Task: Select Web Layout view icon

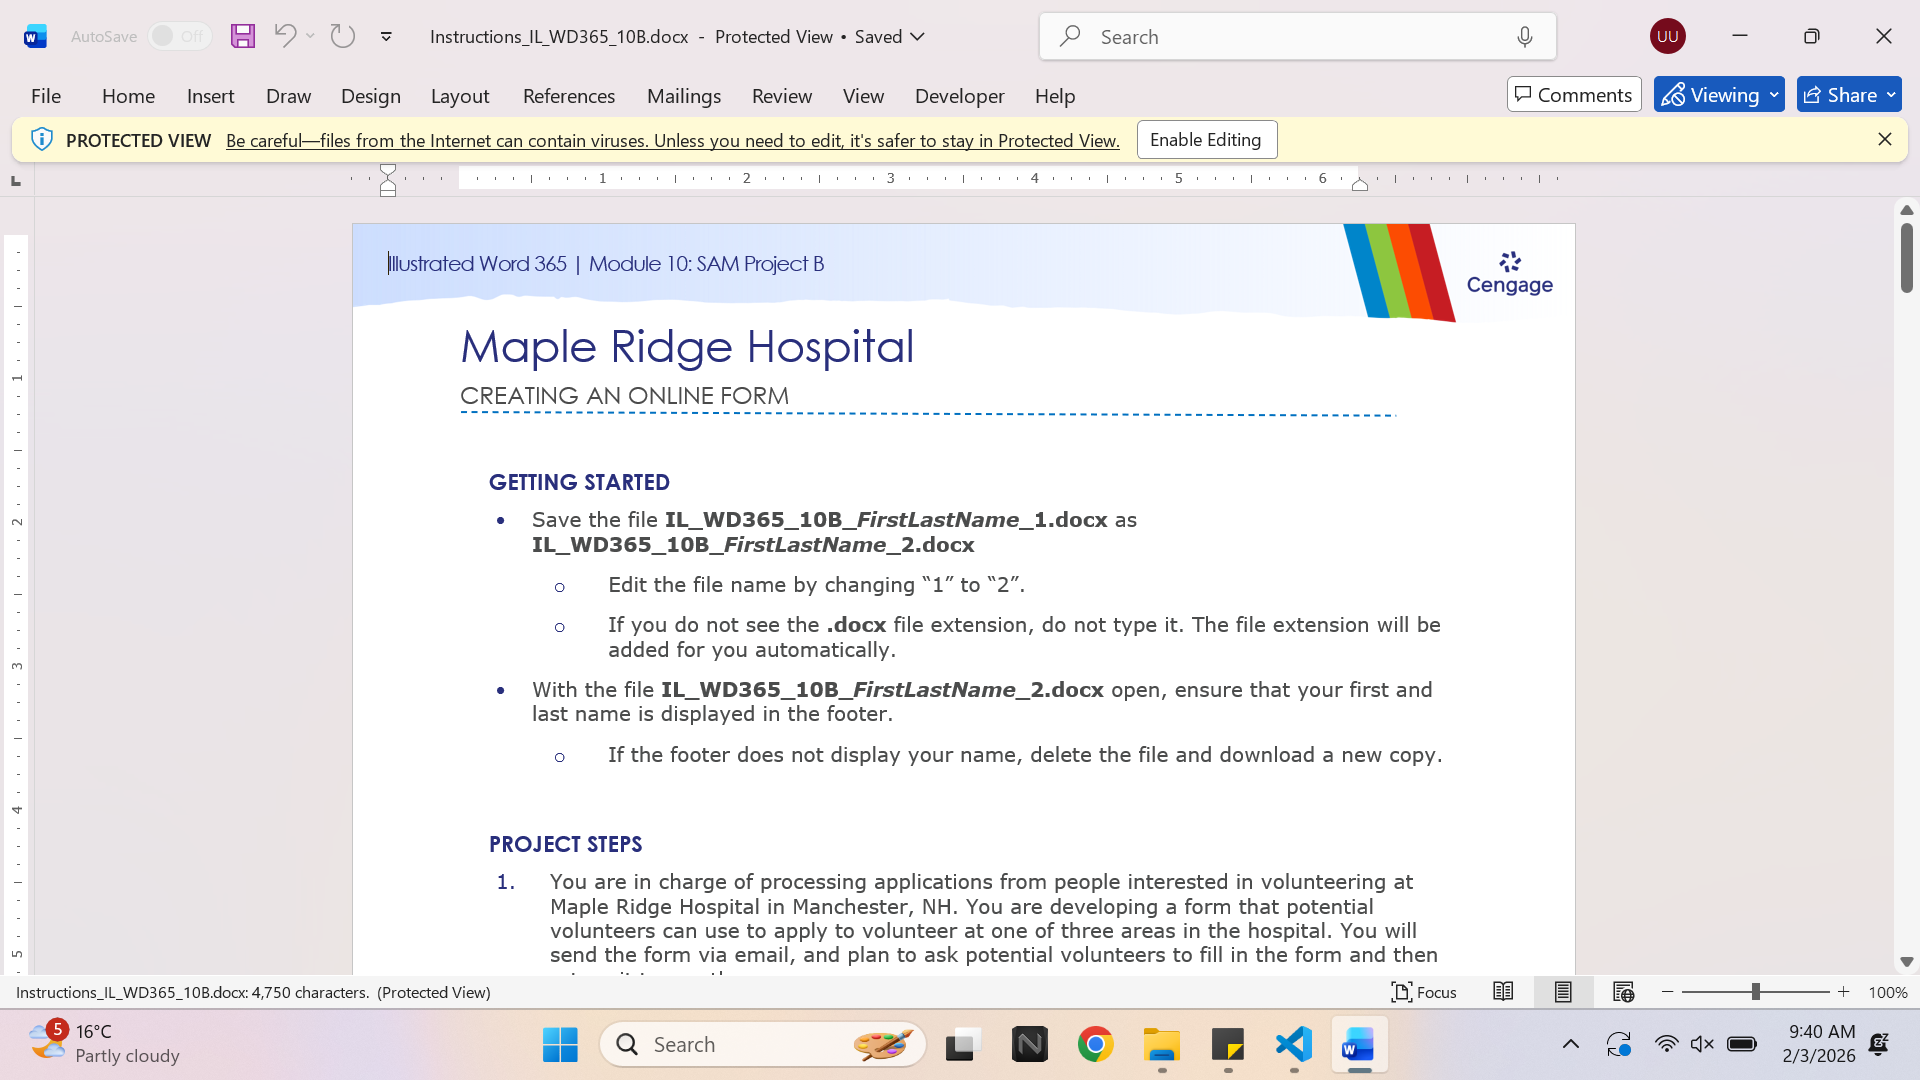Action: pos(1623,992)
